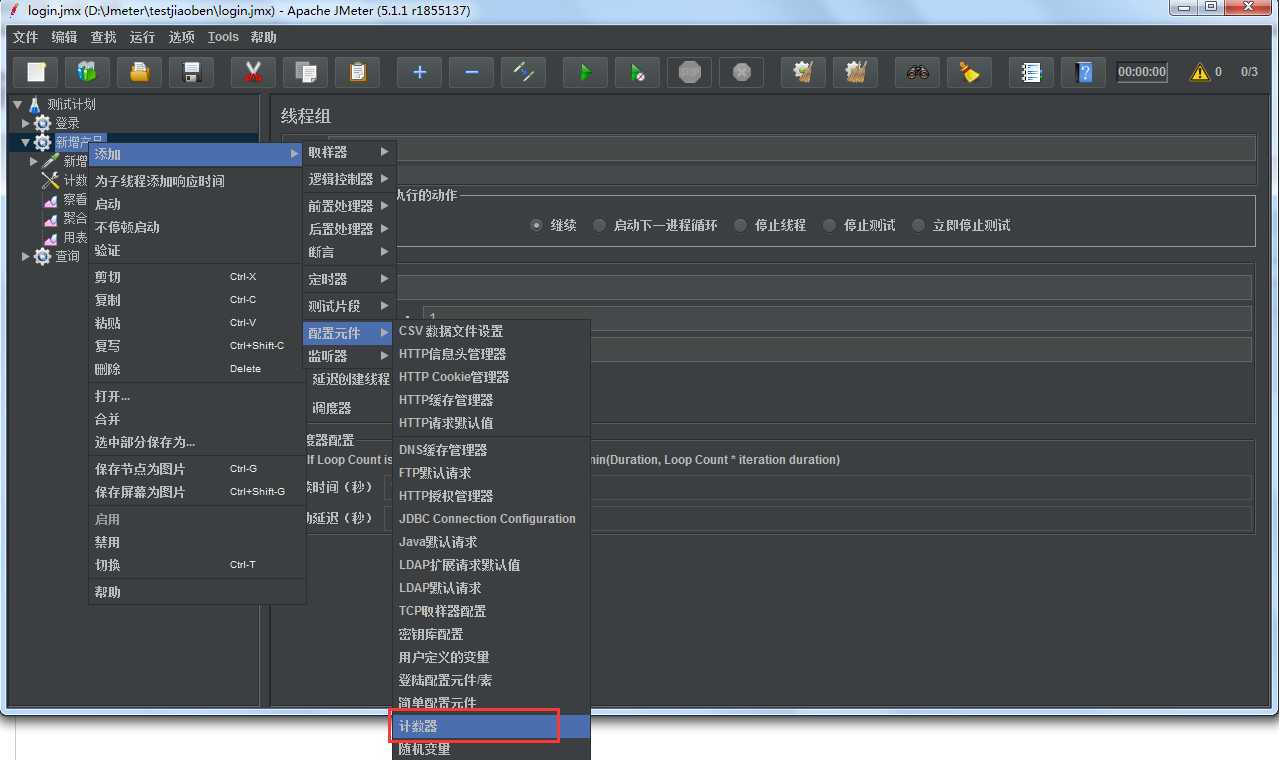Click the Toggle enable/disable icon

coord(523,72)
